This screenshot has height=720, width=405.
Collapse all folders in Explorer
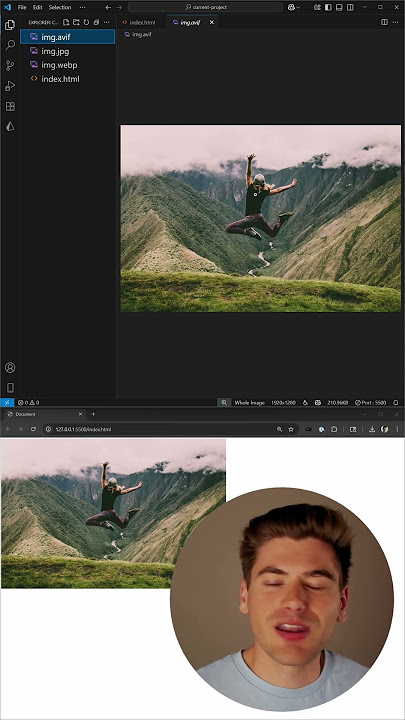[96, 22]
